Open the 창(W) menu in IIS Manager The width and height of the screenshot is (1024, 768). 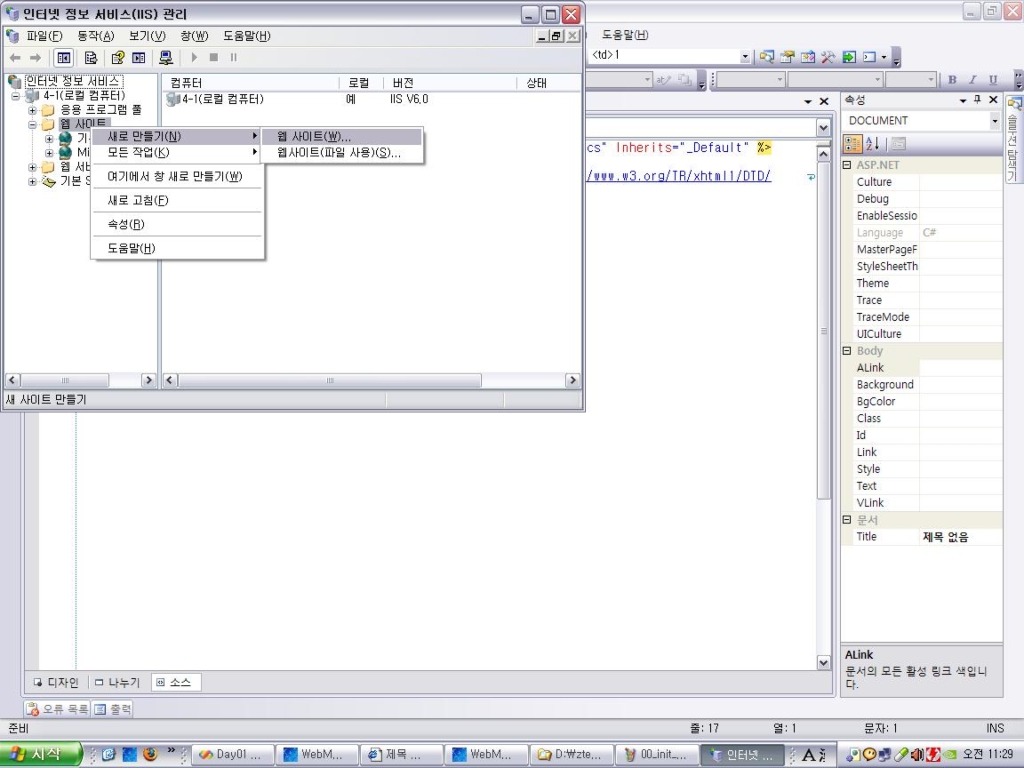(194, 36)
